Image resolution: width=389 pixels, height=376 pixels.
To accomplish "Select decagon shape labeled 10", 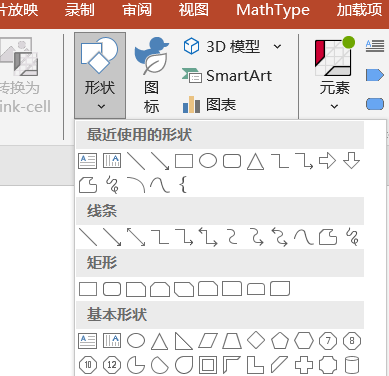I will click(x=88, y=365).
